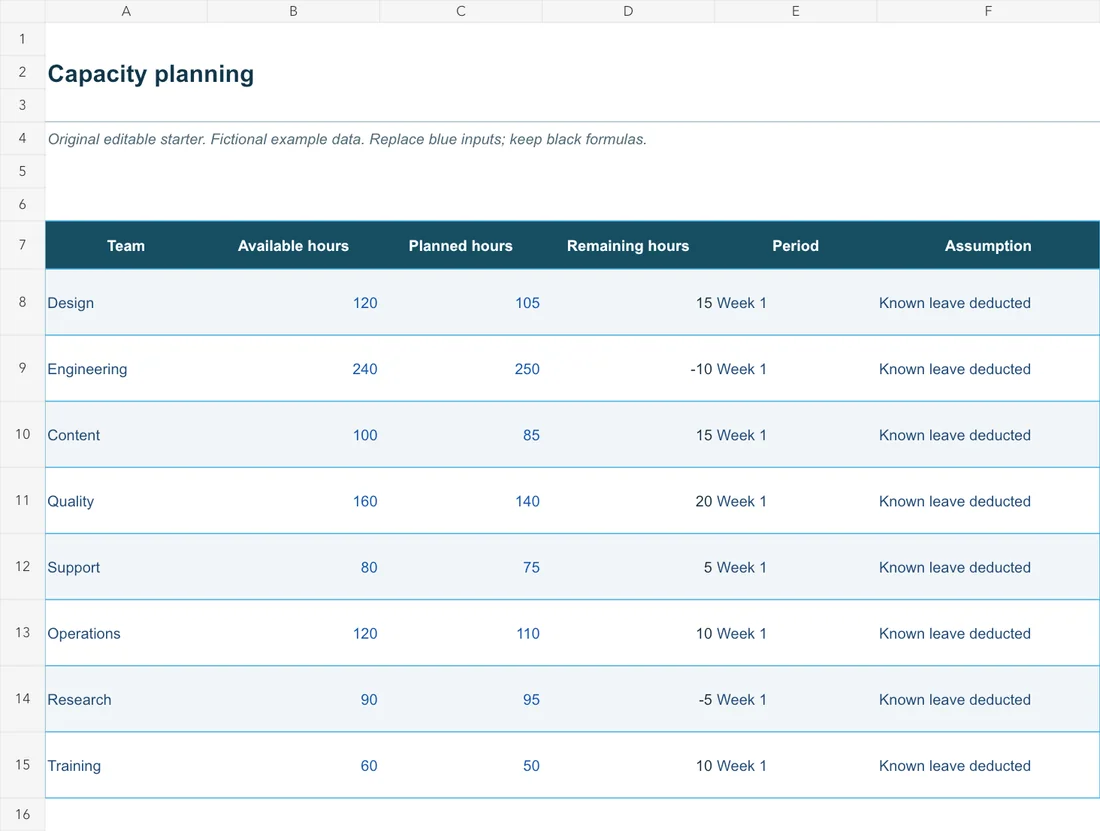Click column D header letter

coord(628,11)
